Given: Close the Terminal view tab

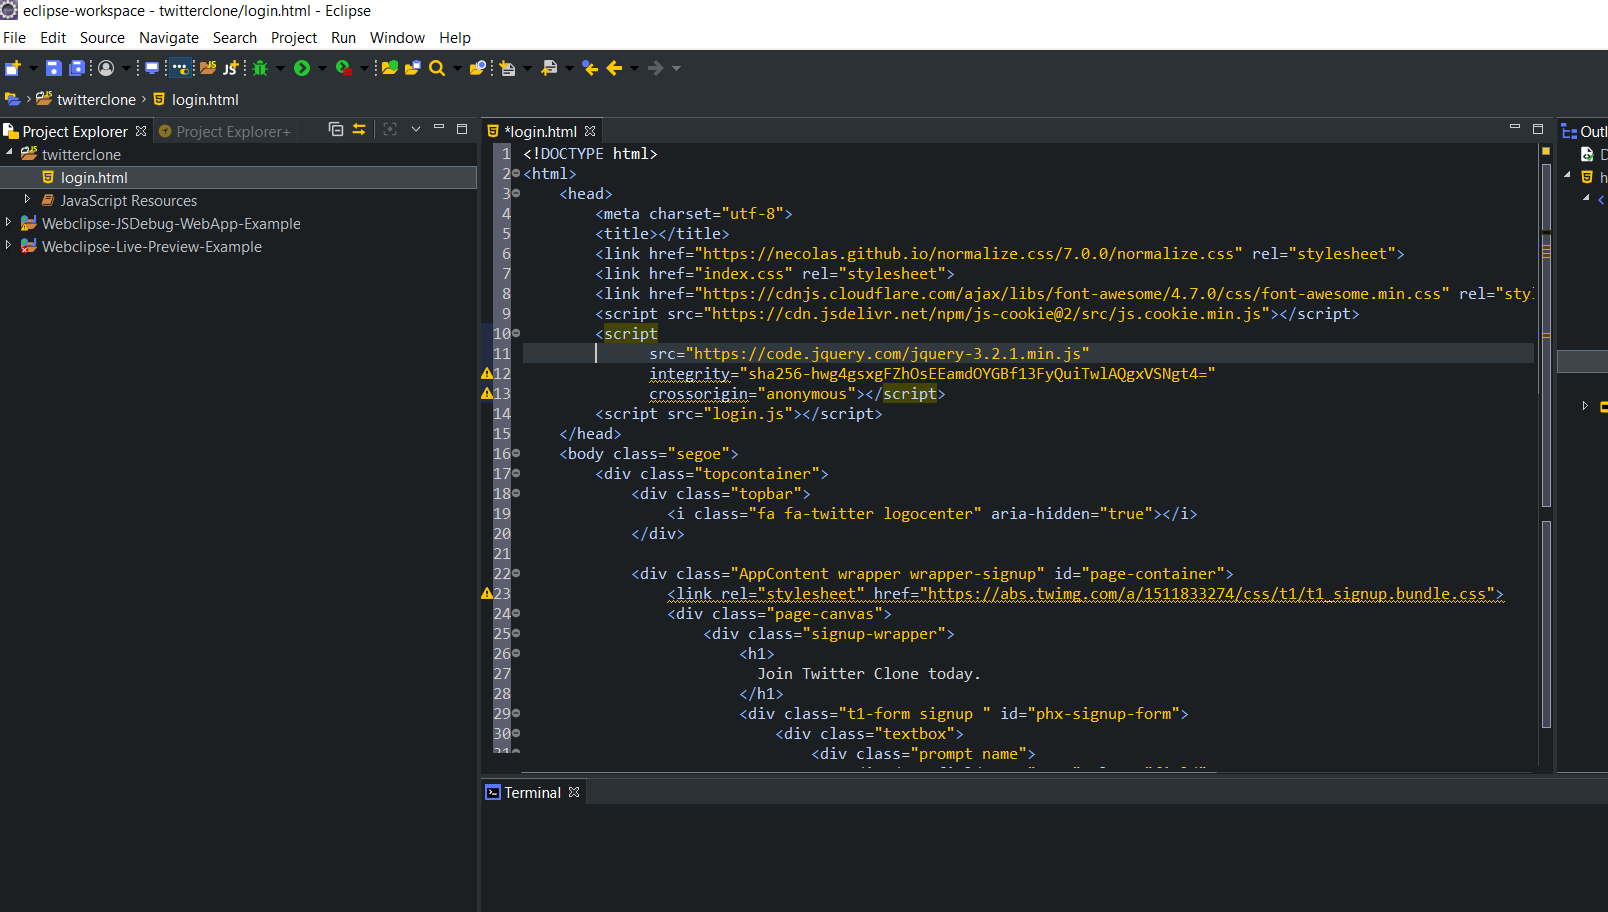Looking at the screenshot, I should (574, 792).
